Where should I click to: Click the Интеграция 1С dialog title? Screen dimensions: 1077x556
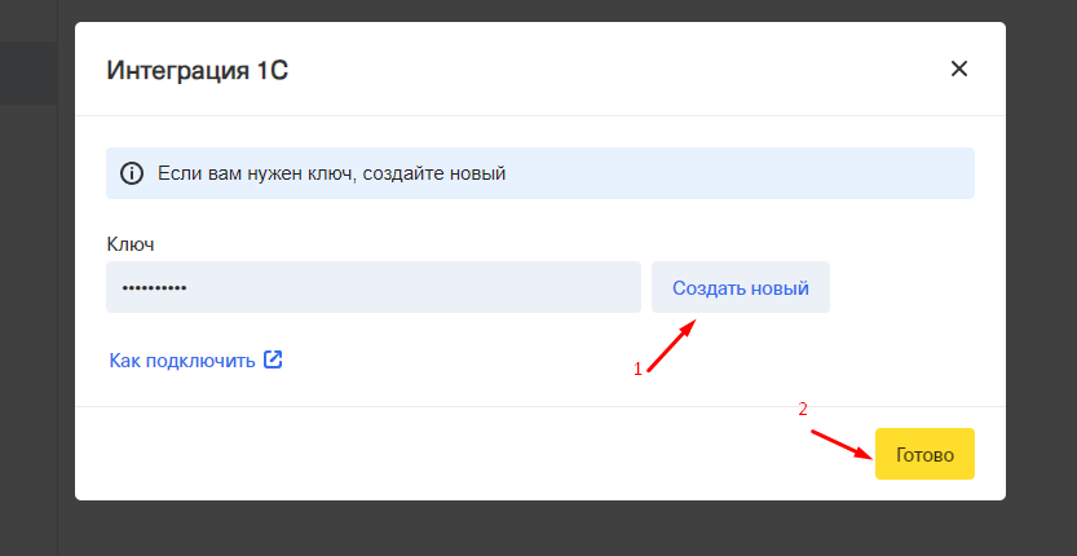[x=197, y=70]
